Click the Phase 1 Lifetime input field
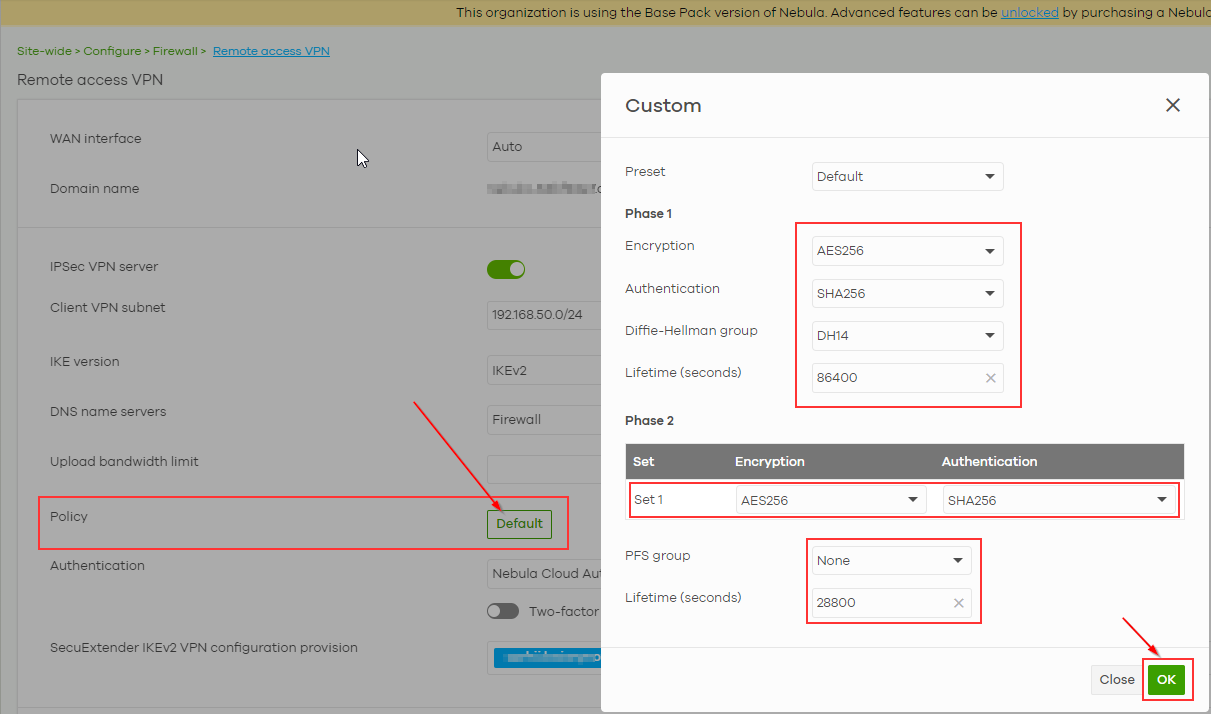 (895, 378)
